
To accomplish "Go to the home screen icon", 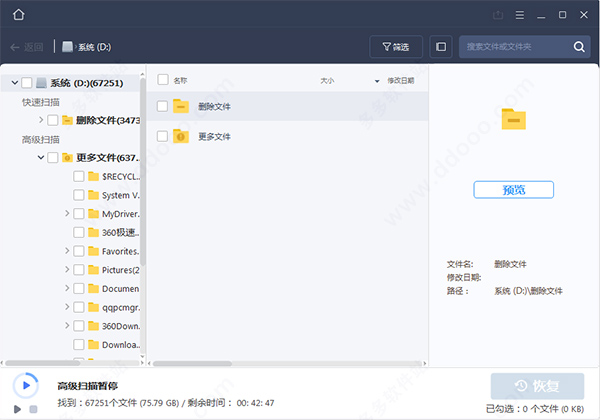I will click(18, 15).
